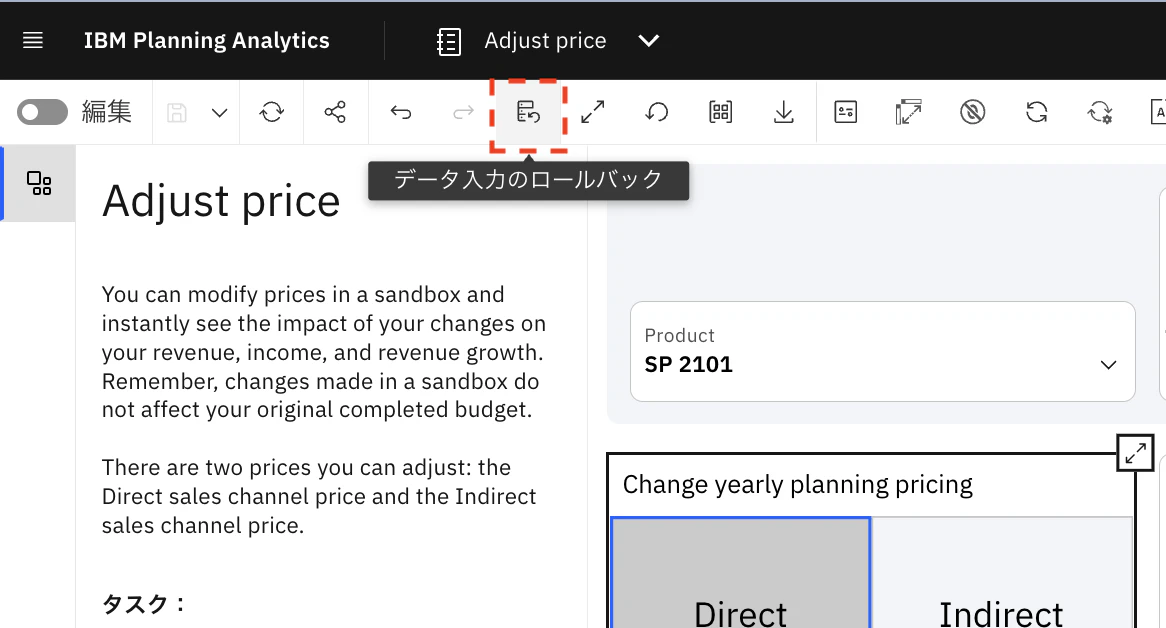The width and height of the screenshot is (1166, 628).
Task: Maximize the Change yearly planning pricing widget
Action: pos(1136,453)
